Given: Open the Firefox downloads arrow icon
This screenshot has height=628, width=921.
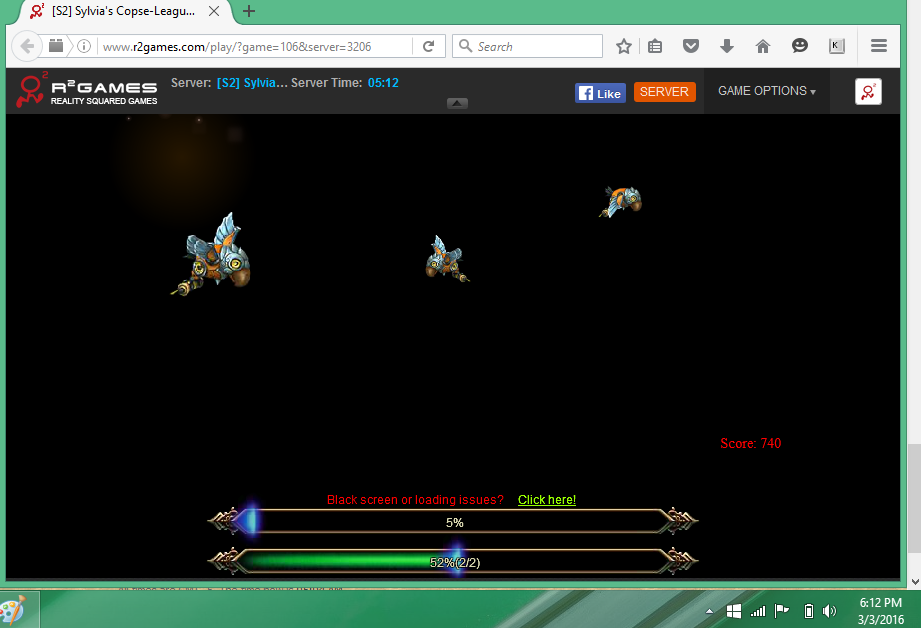Looking at the screenshot, I should (x=727, y=46).
